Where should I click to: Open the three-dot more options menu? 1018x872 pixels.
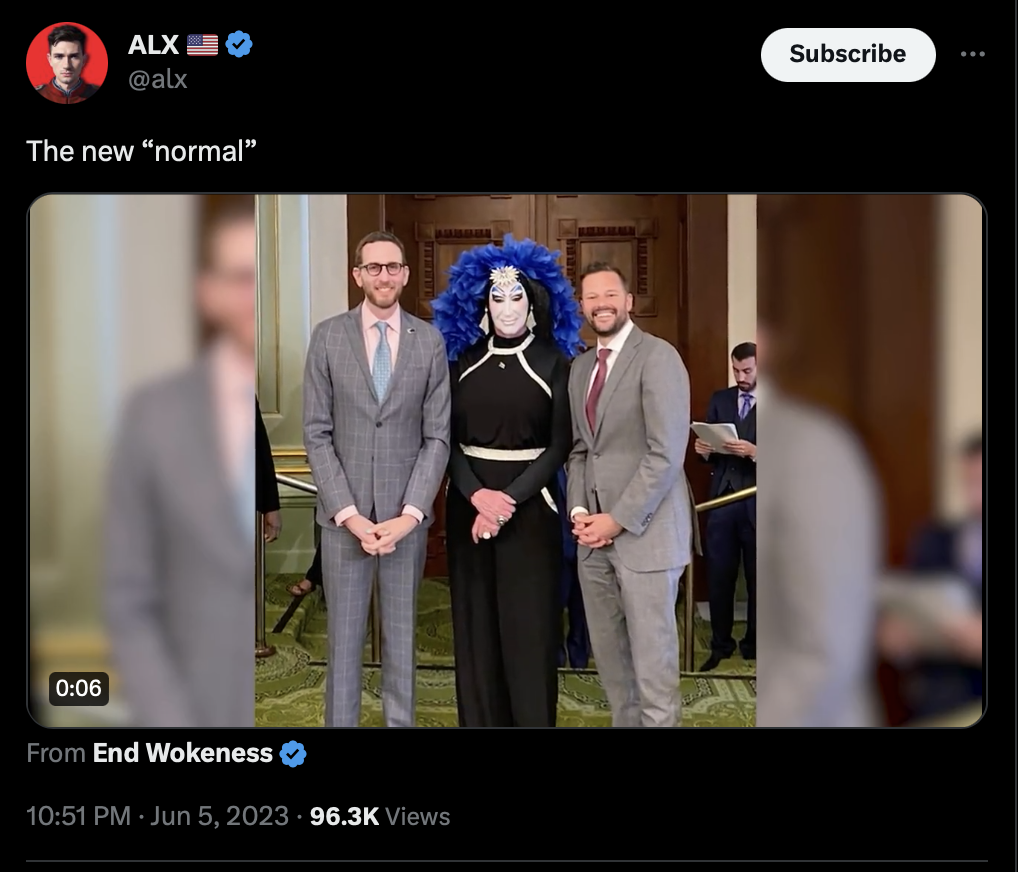click(973, 54)
